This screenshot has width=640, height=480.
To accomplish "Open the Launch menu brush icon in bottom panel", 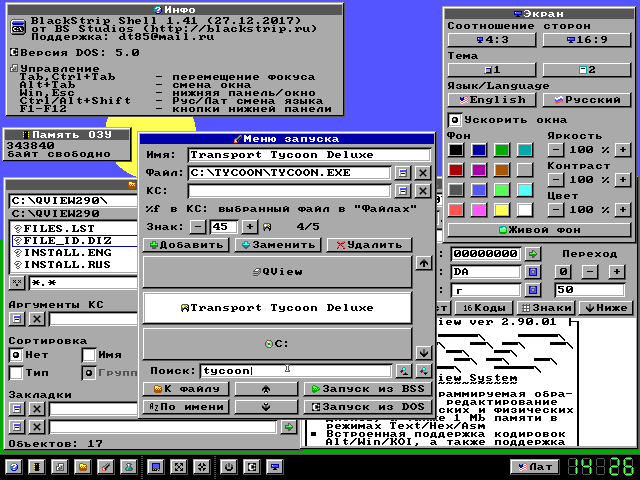I will click(x=106, y=467).
